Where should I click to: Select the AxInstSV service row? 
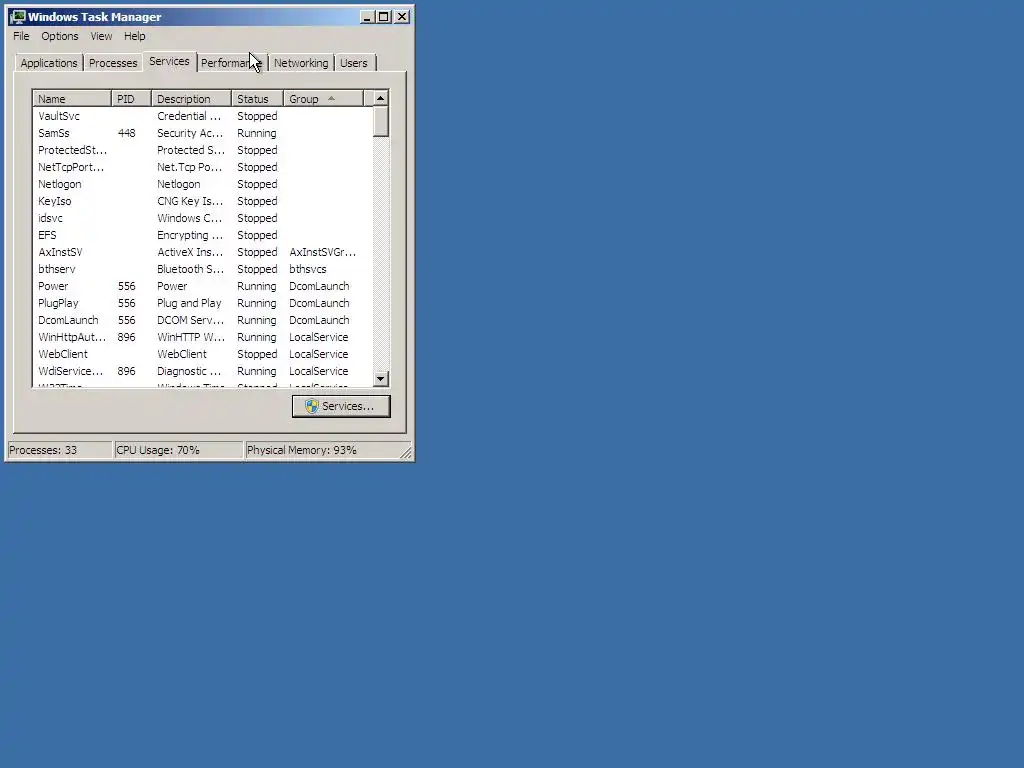click(x=202, y=252)
